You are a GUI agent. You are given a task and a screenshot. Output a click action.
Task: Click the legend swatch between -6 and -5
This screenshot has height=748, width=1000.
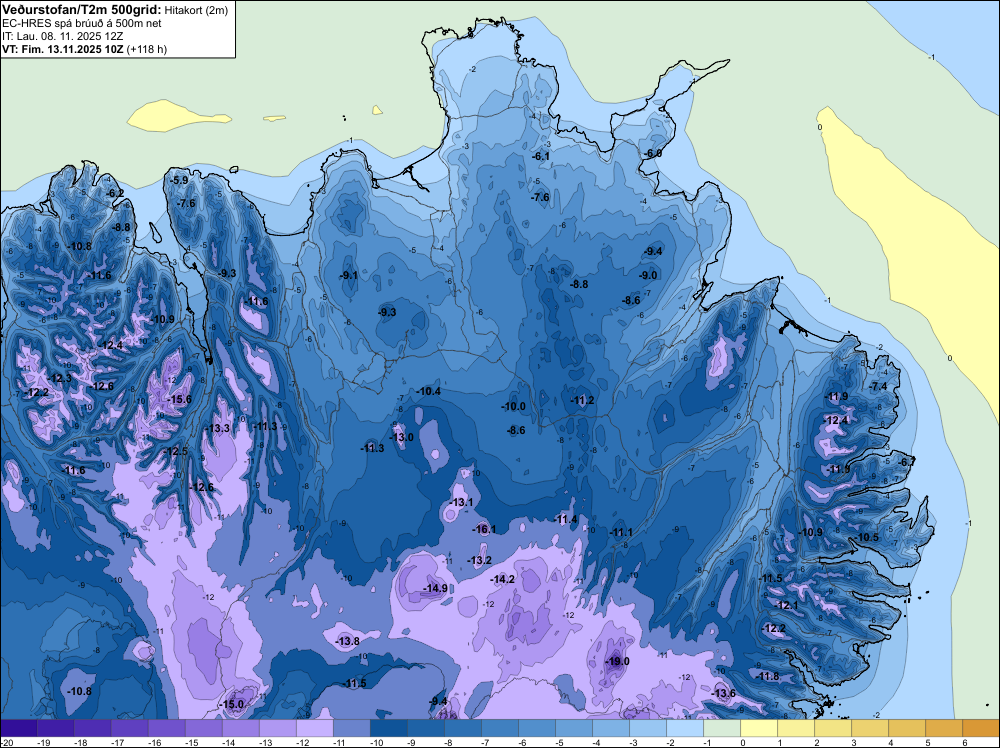click(x=537, y=728)
